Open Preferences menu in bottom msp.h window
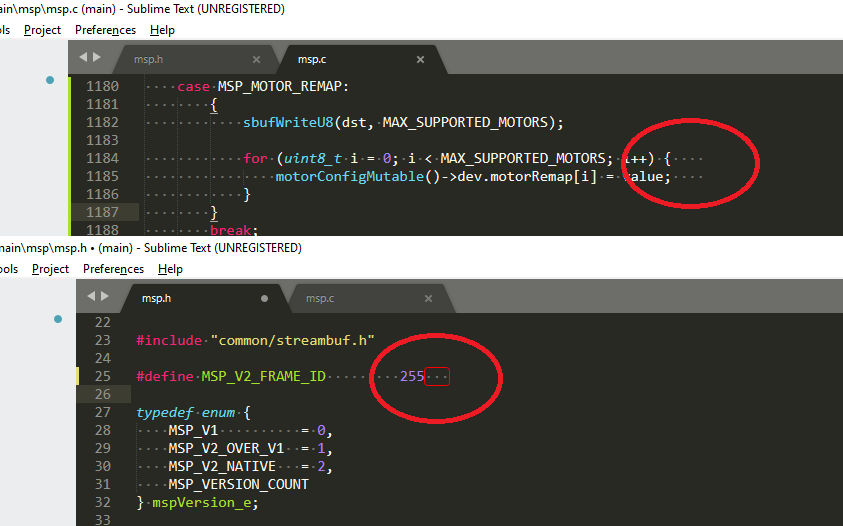This screenshot has height=526, width=843. pyautogui.click(x=113, y=269)
